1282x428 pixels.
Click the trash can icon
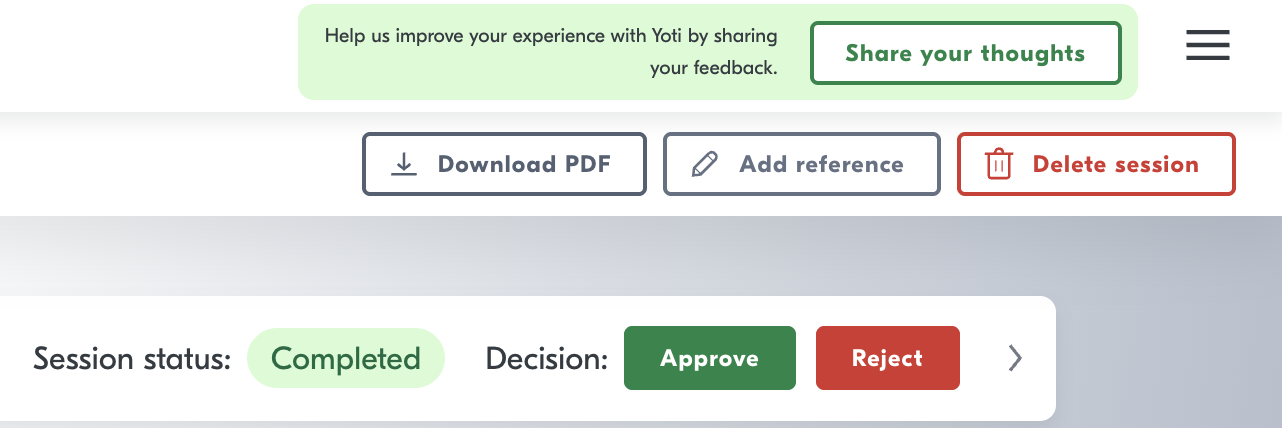[998, 165]
